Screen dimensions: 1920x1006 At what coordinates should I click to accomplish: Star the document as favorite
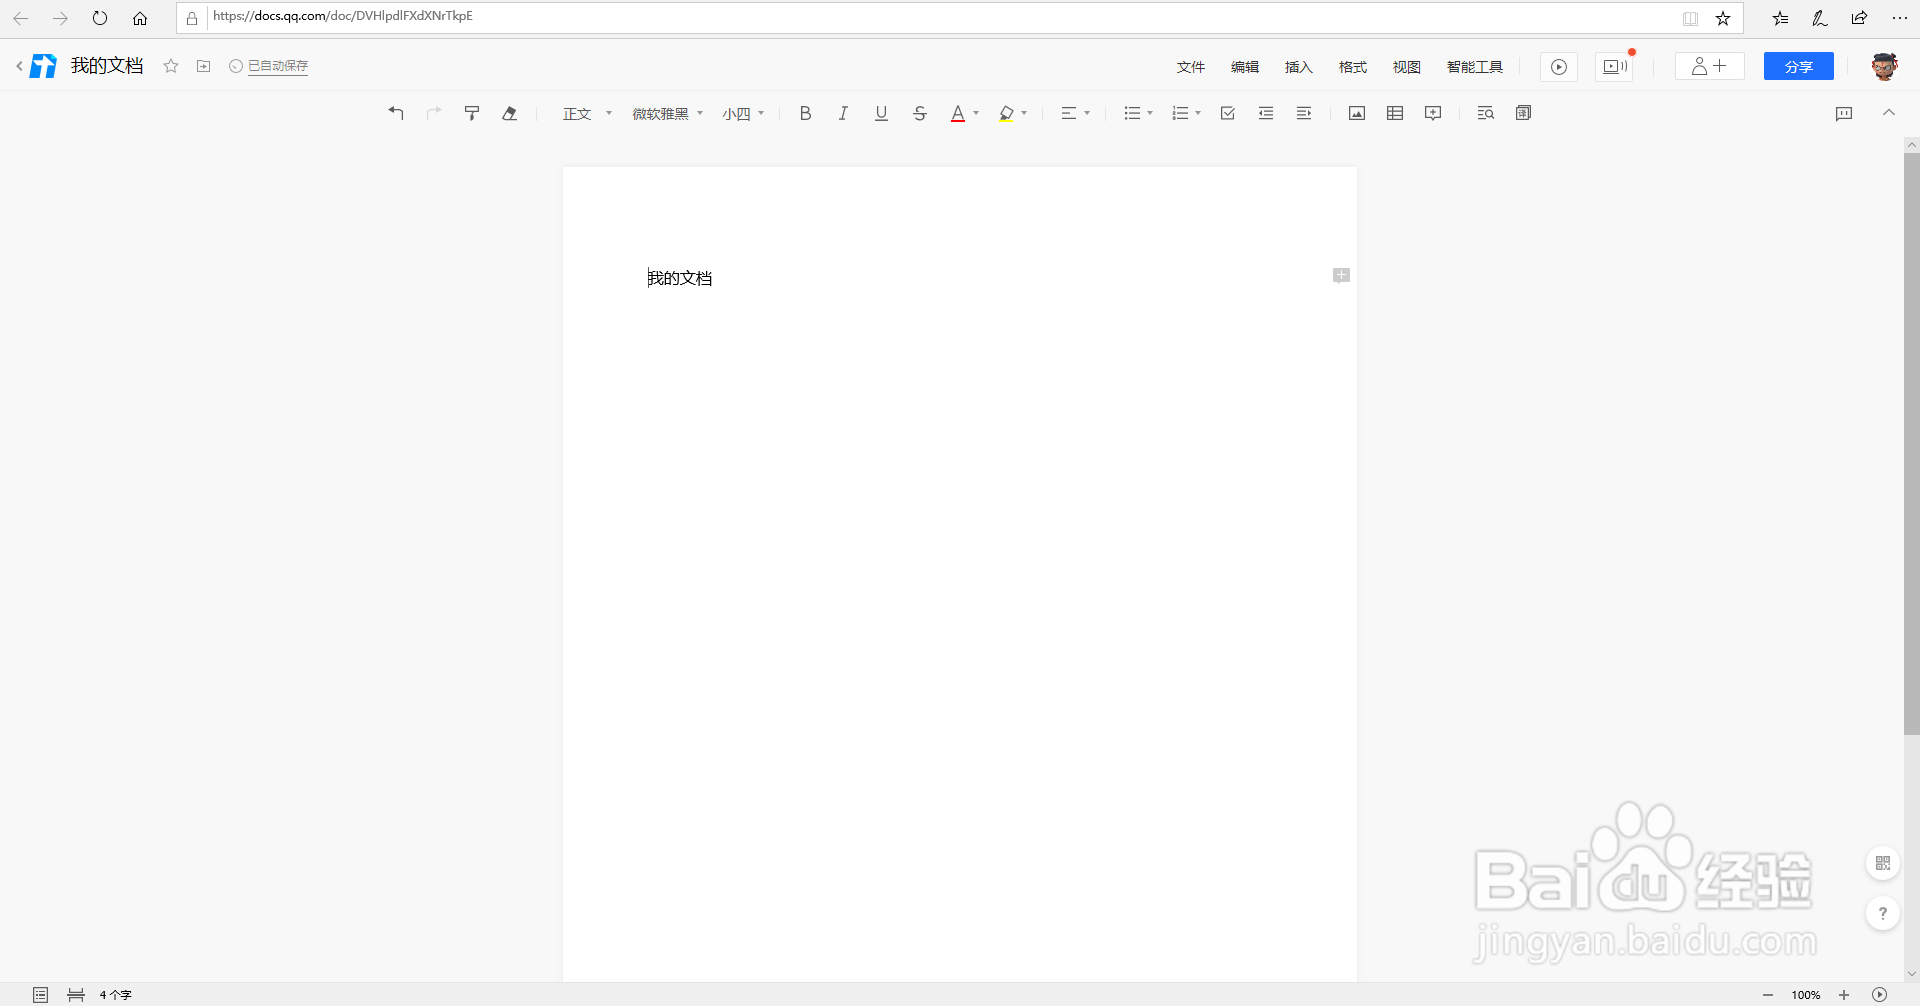pyautogui.click(x=171, y=66)
